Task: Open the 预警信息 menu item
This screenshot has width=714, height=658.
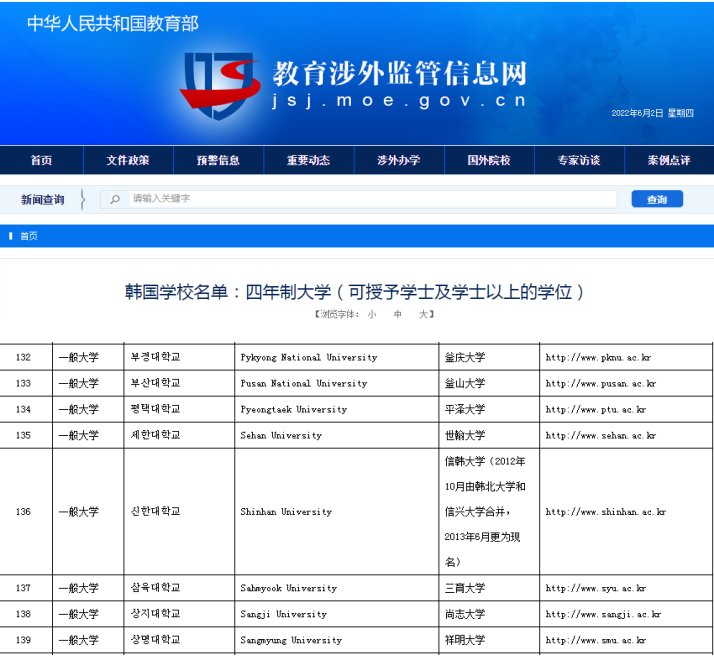Action: point(218,160)
